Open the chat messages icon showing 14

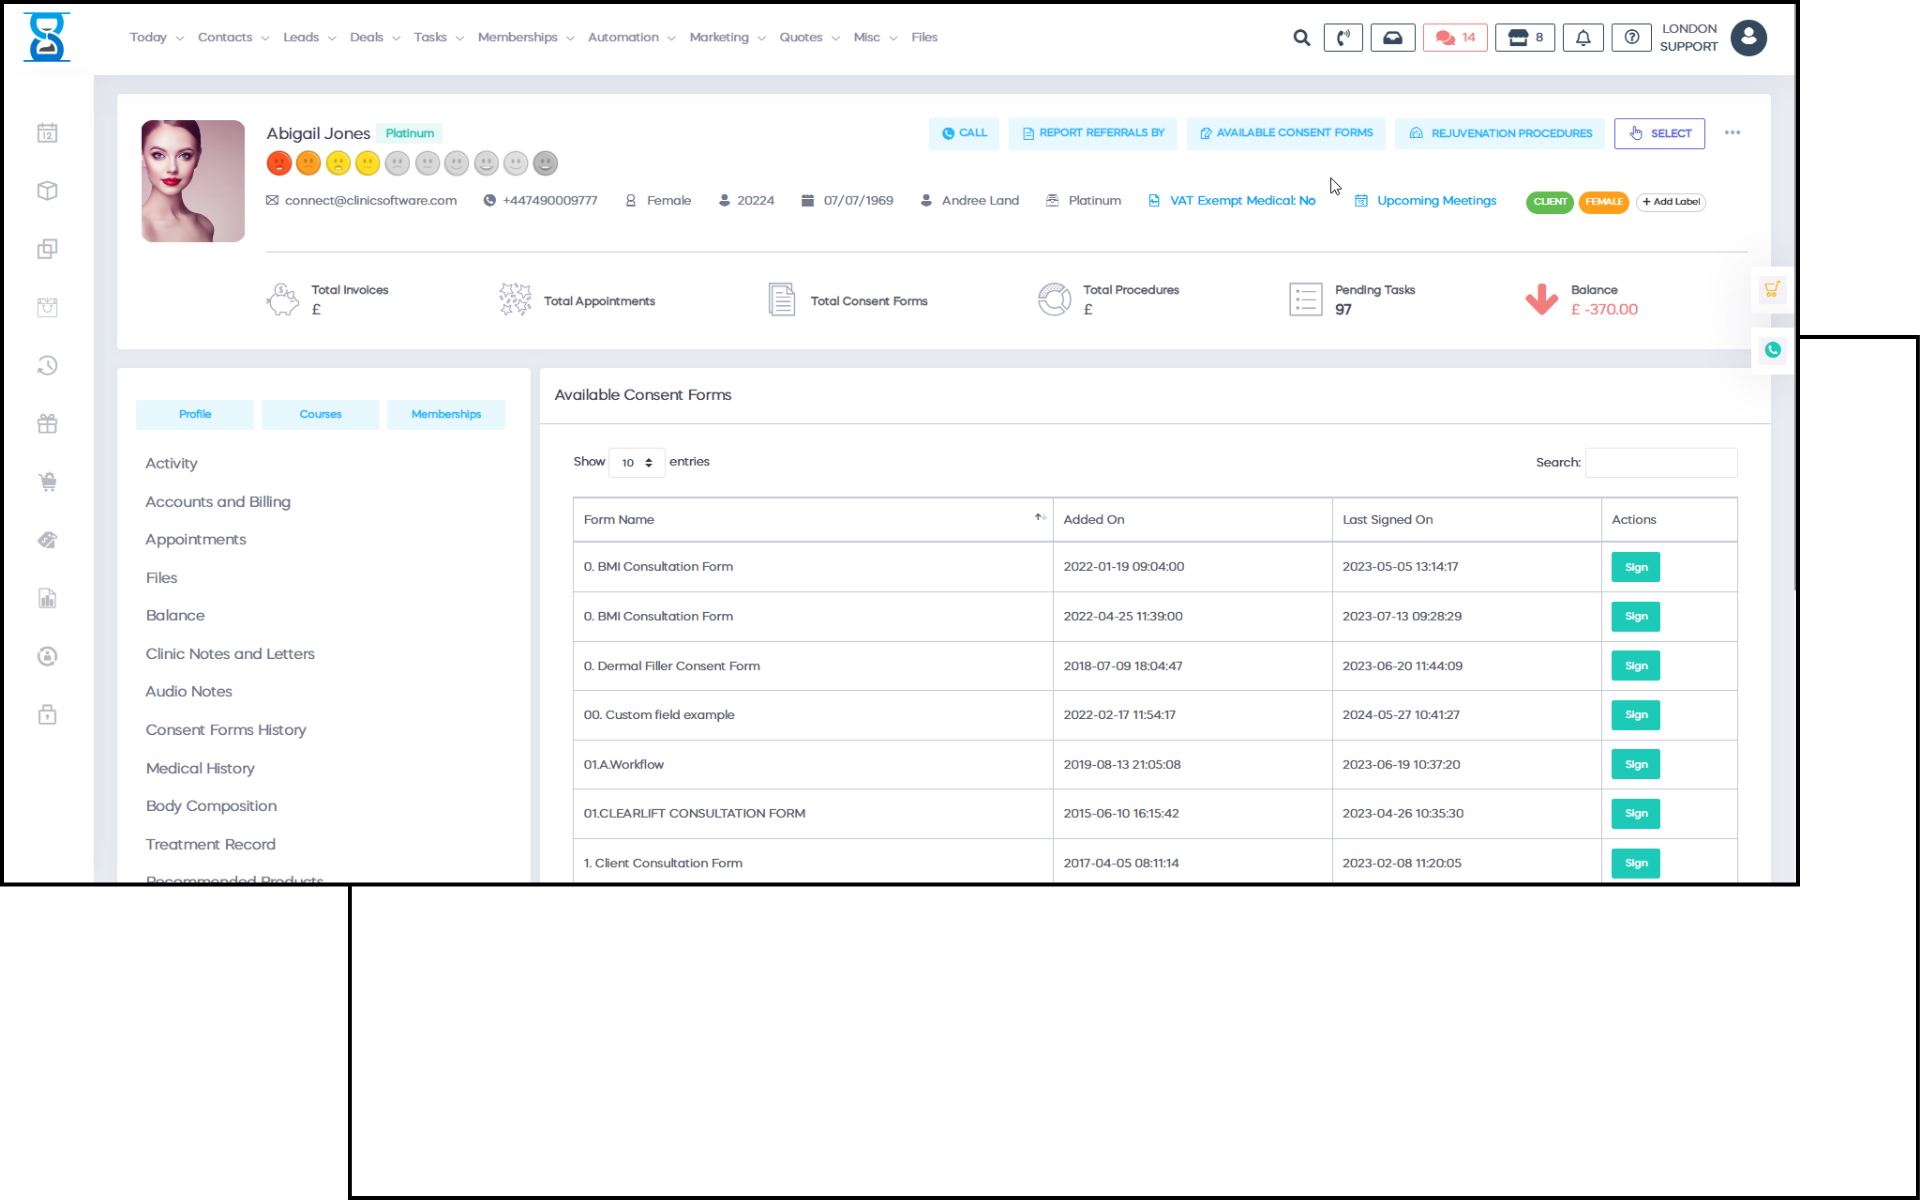1455,38
